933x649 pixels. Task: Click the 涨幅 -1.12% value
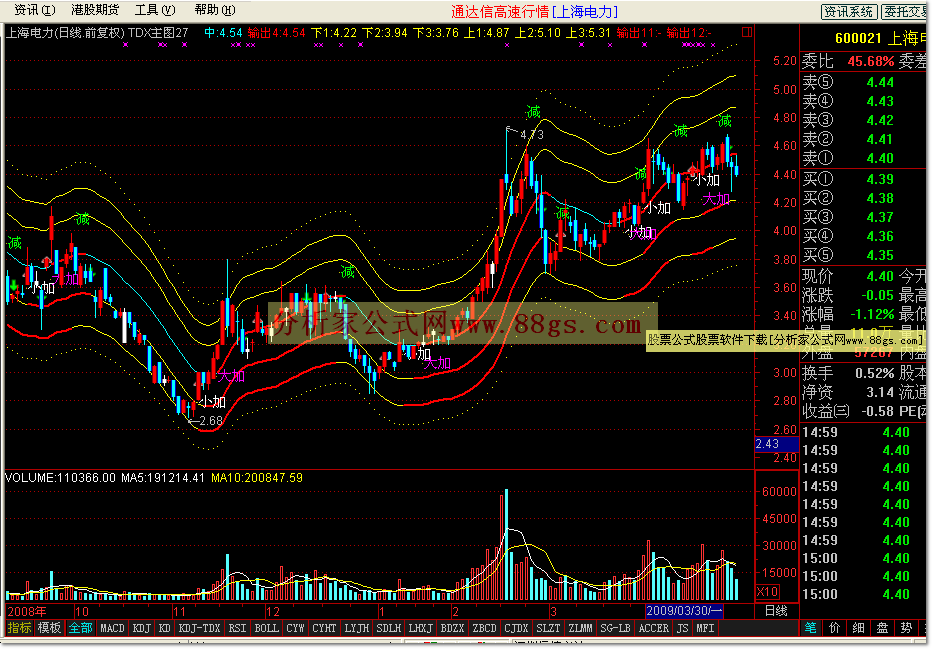pyautogui.click(x=872, y=314)
